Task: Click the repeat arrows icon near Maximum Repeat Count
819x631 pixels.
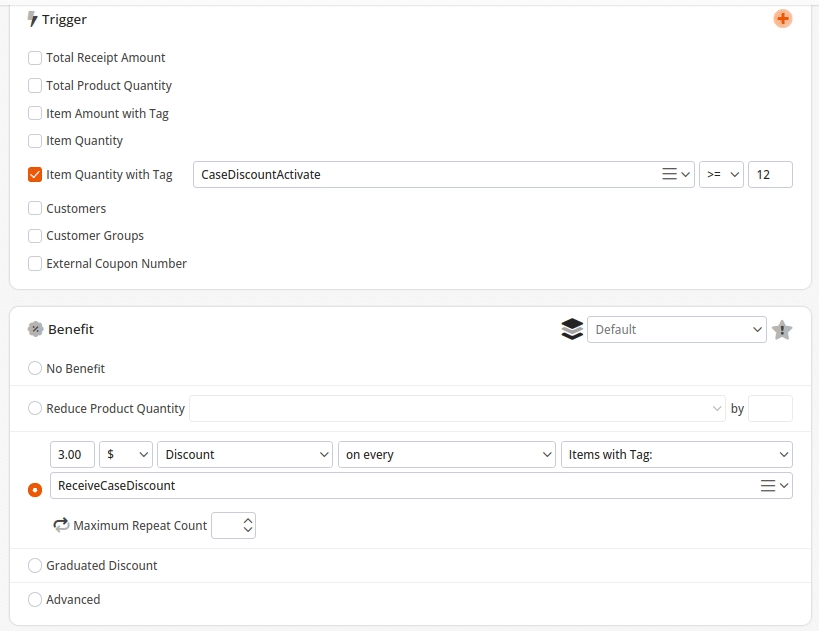Action: [x=61, y=525]
